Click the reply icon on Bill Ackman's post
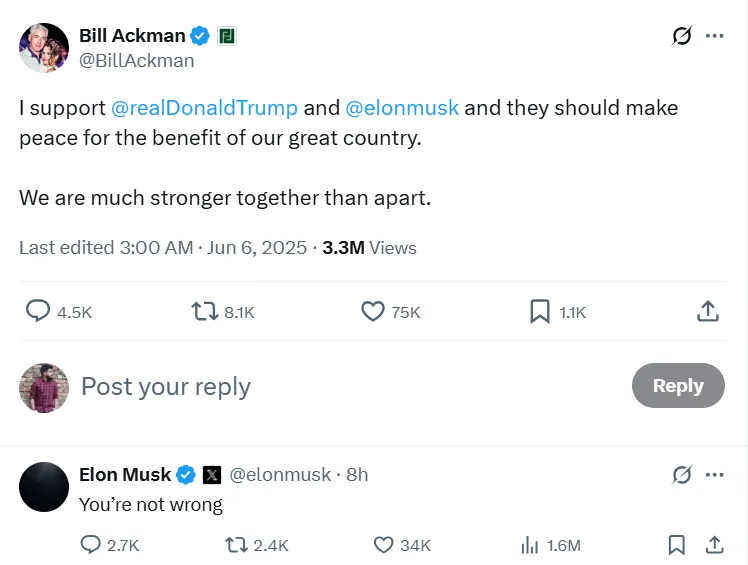Screen dimensions: 748x565 [x=38, y=312]
